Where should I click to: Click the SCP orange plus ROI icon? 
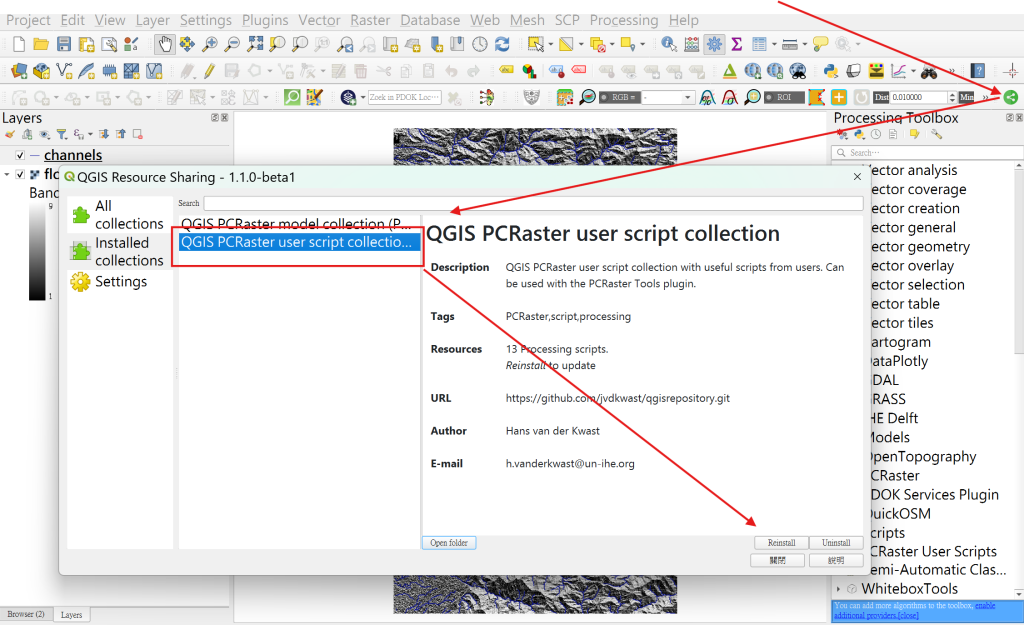(x=839, y=97)
